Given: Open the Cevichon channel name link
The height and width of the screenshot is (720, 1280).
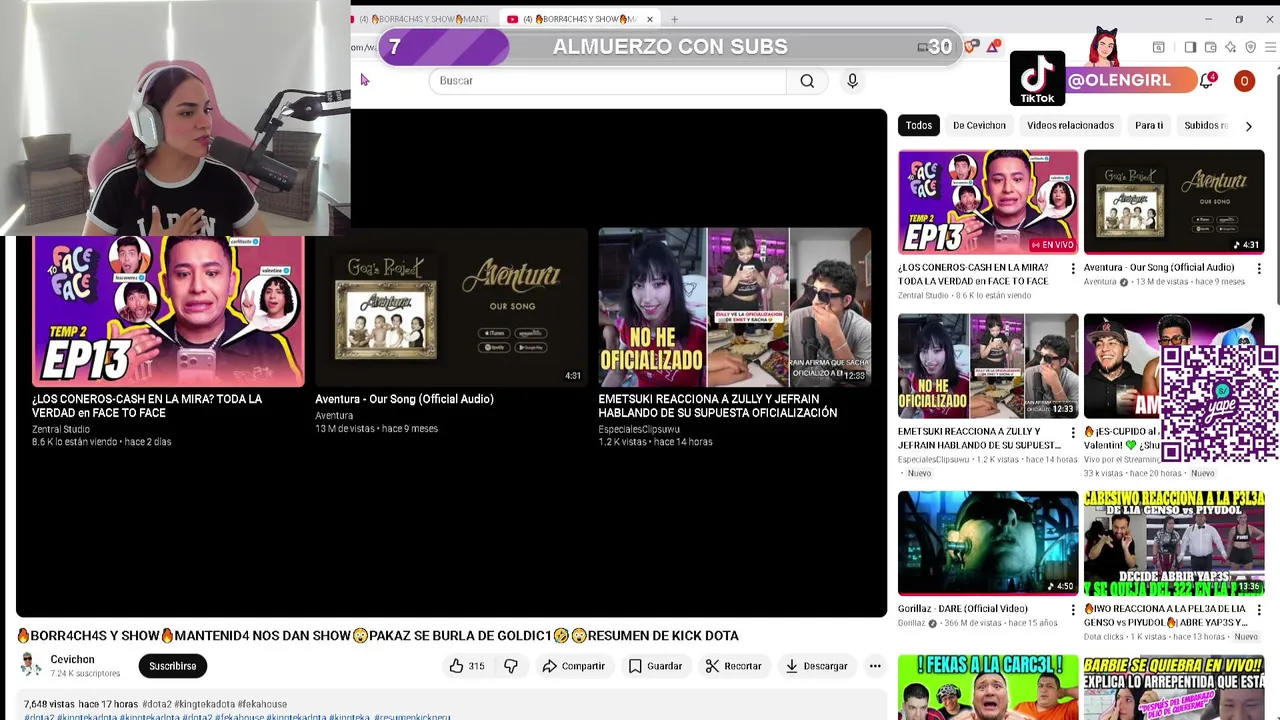Looking at the screenshot, I should (x=72, y=659).
